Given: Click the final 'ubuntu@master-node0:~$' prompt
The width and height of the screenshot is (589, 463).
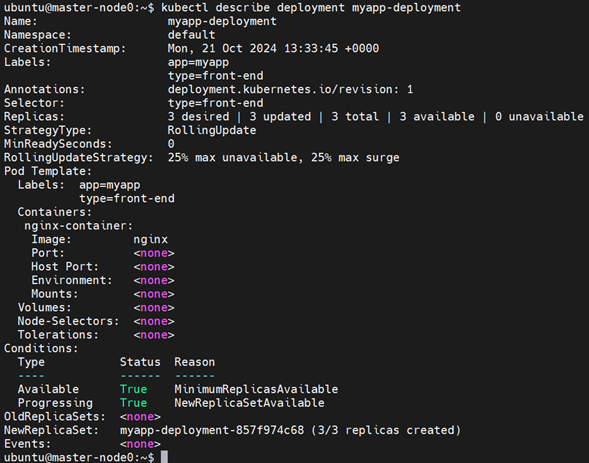Looking at the screenshot, I should (x=79, y=457).
